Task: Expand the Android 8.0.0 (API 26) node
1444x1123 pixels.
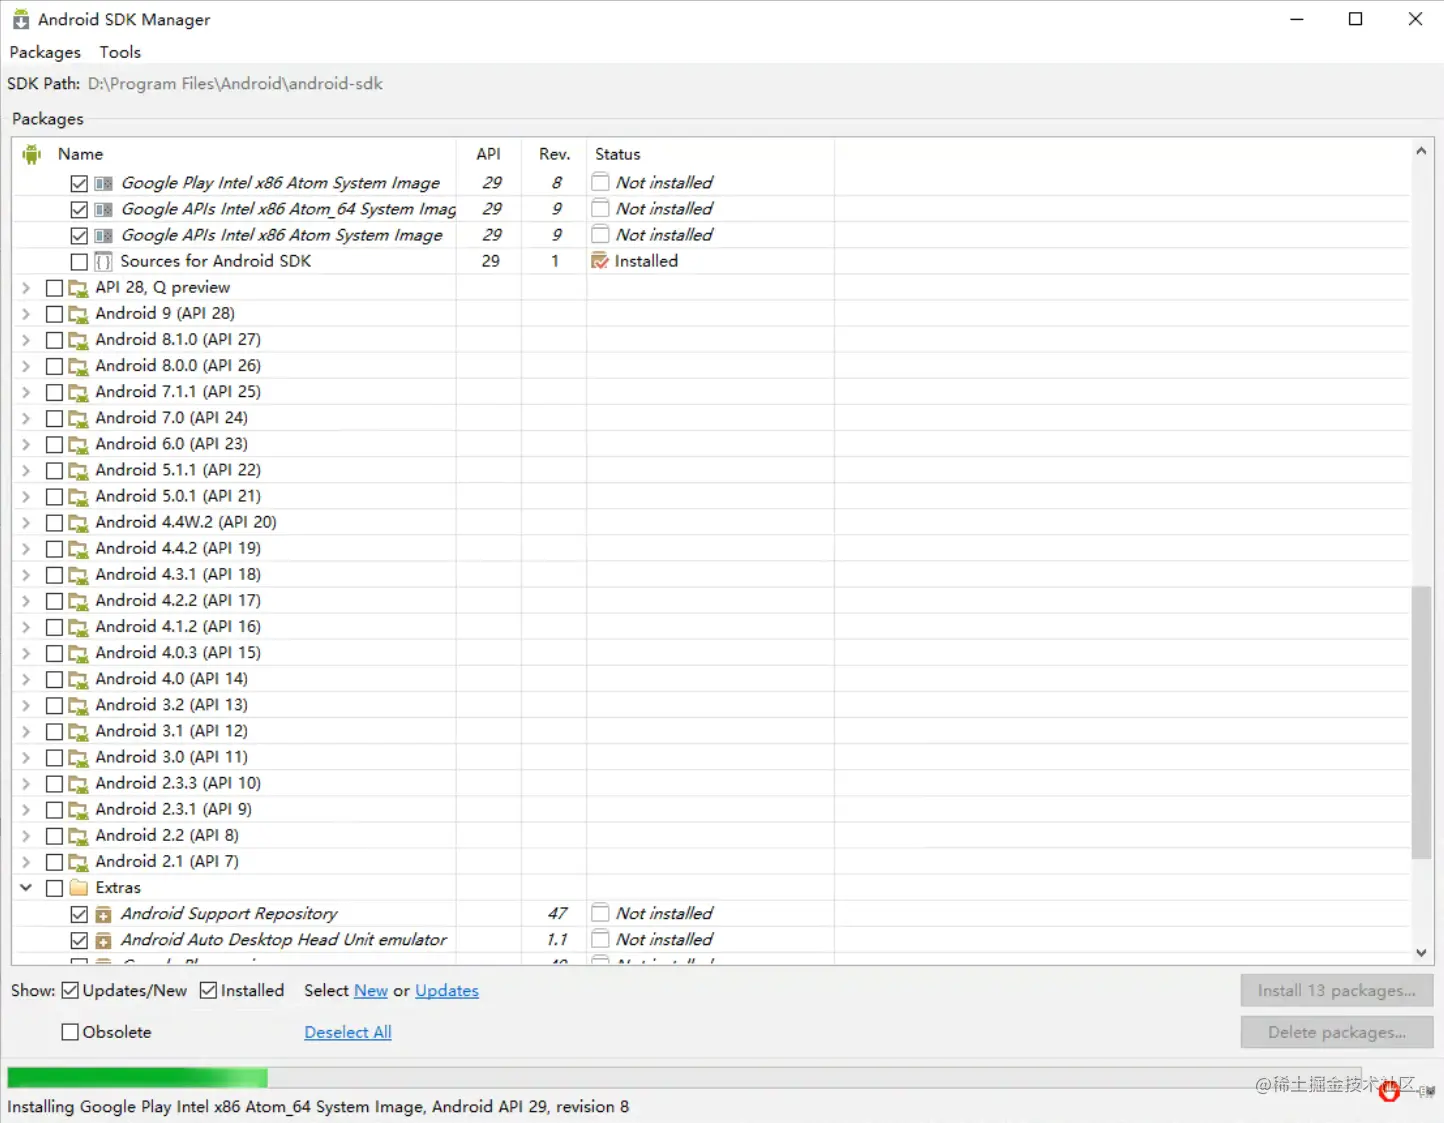Action: 26,366
